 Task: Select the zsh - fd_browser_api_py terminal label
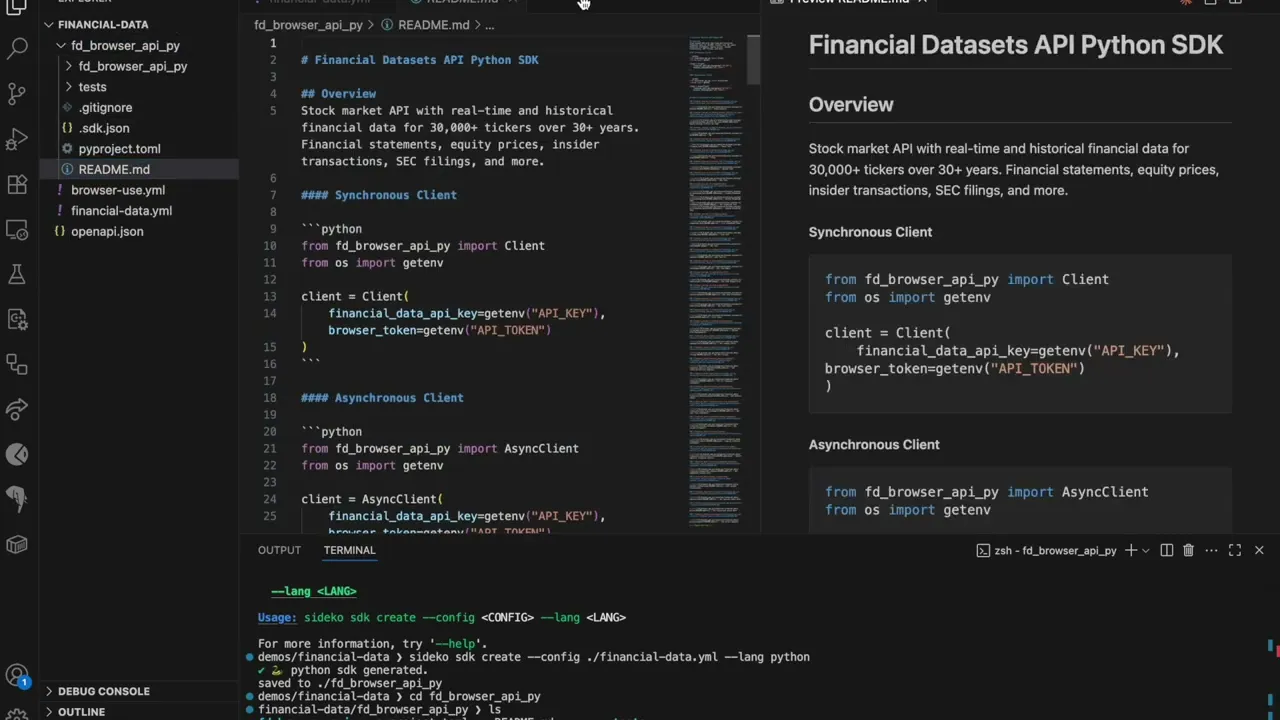point(1055,550)
